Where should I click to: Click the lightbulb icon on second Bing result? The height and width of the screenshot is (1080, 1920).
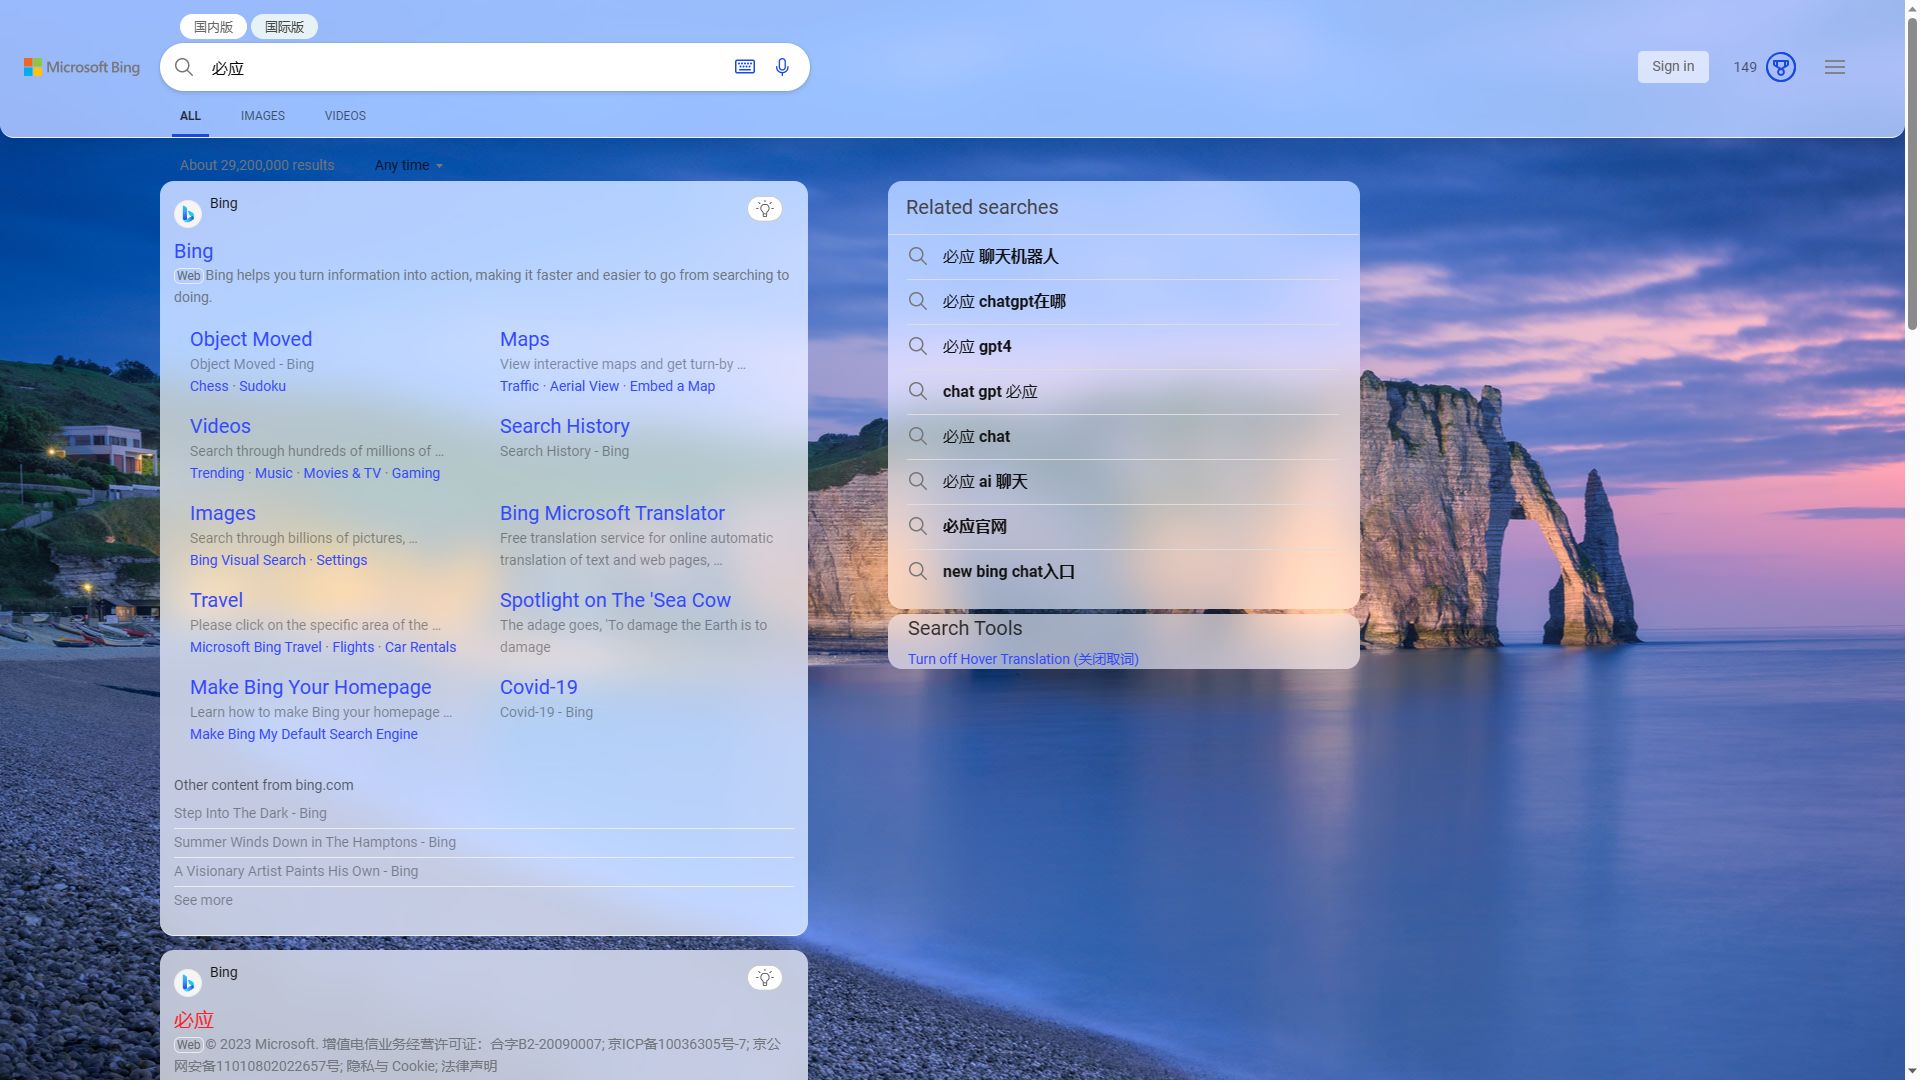click(x=765, y=978)
